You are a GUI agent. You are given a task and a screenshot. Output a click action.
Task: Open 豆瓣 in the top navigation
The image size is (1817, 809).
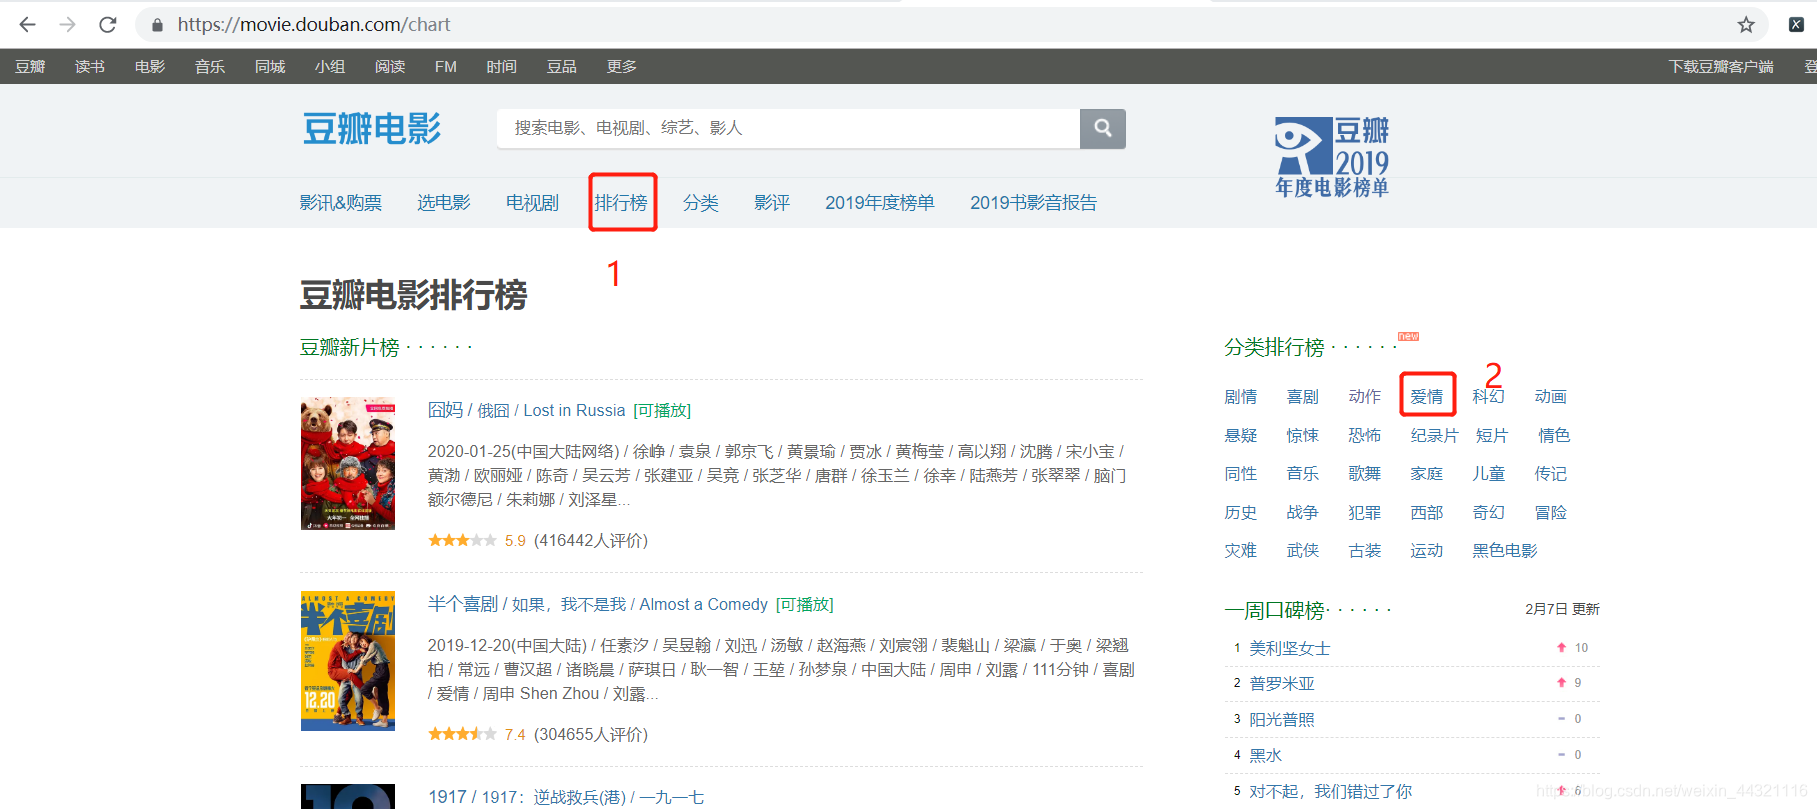[30, 67]
